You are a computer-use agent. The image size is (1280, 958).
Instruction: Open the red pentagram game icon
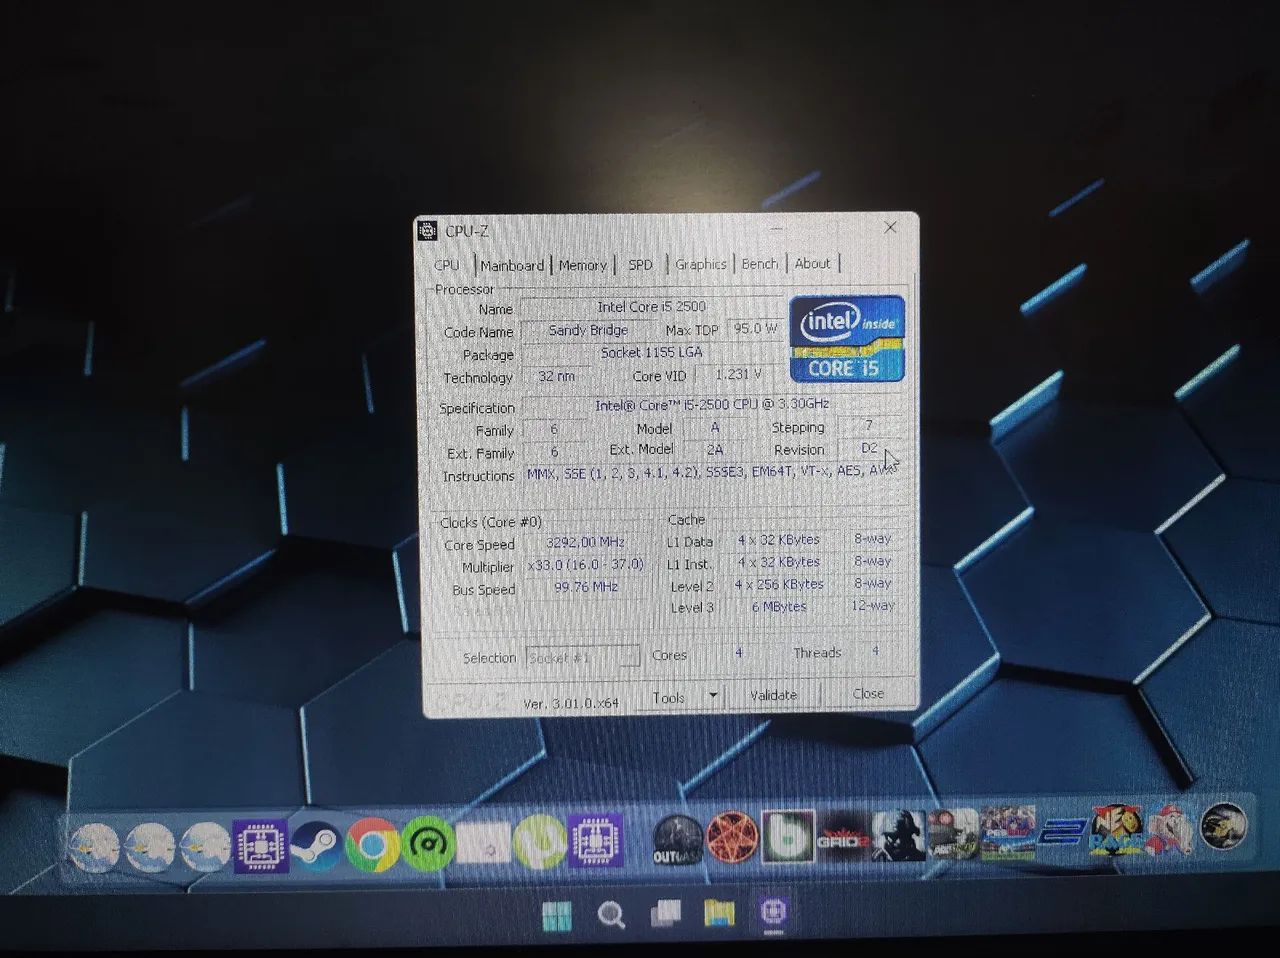click(x=733, y=838)
